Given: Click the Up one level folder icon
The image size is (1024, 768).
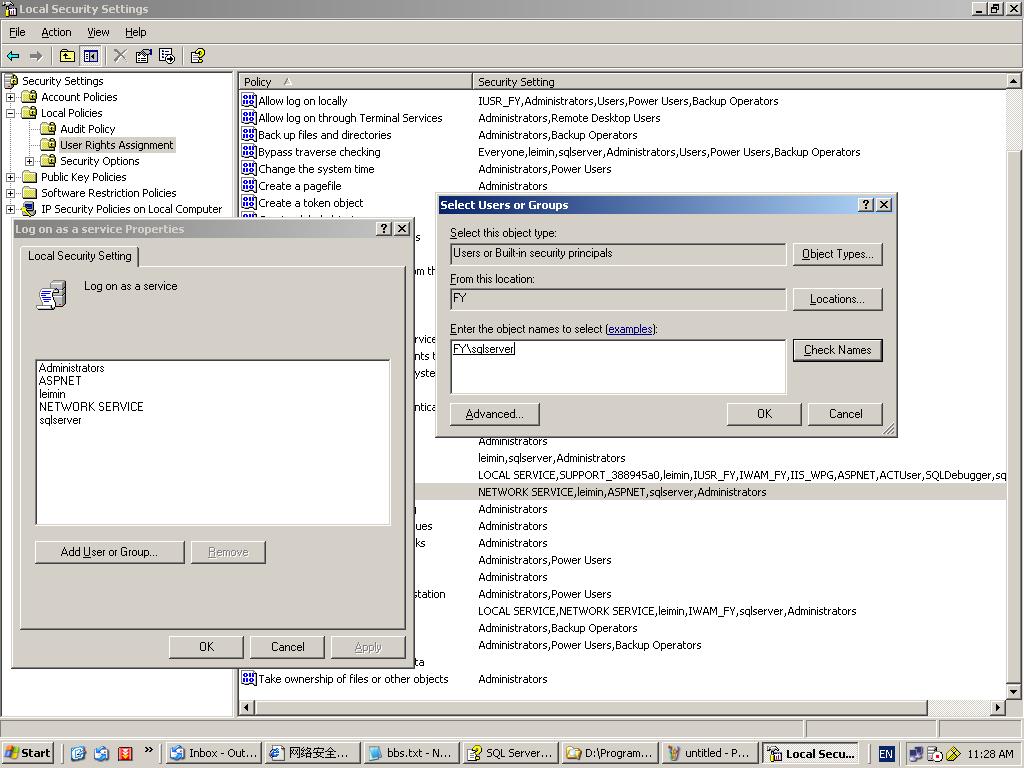Looking at the screenshot, I should (x=67, y=56).
